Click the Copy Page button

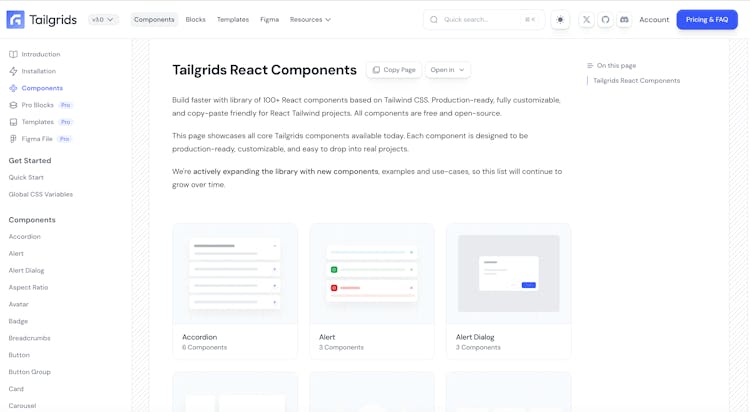(393, 70)
